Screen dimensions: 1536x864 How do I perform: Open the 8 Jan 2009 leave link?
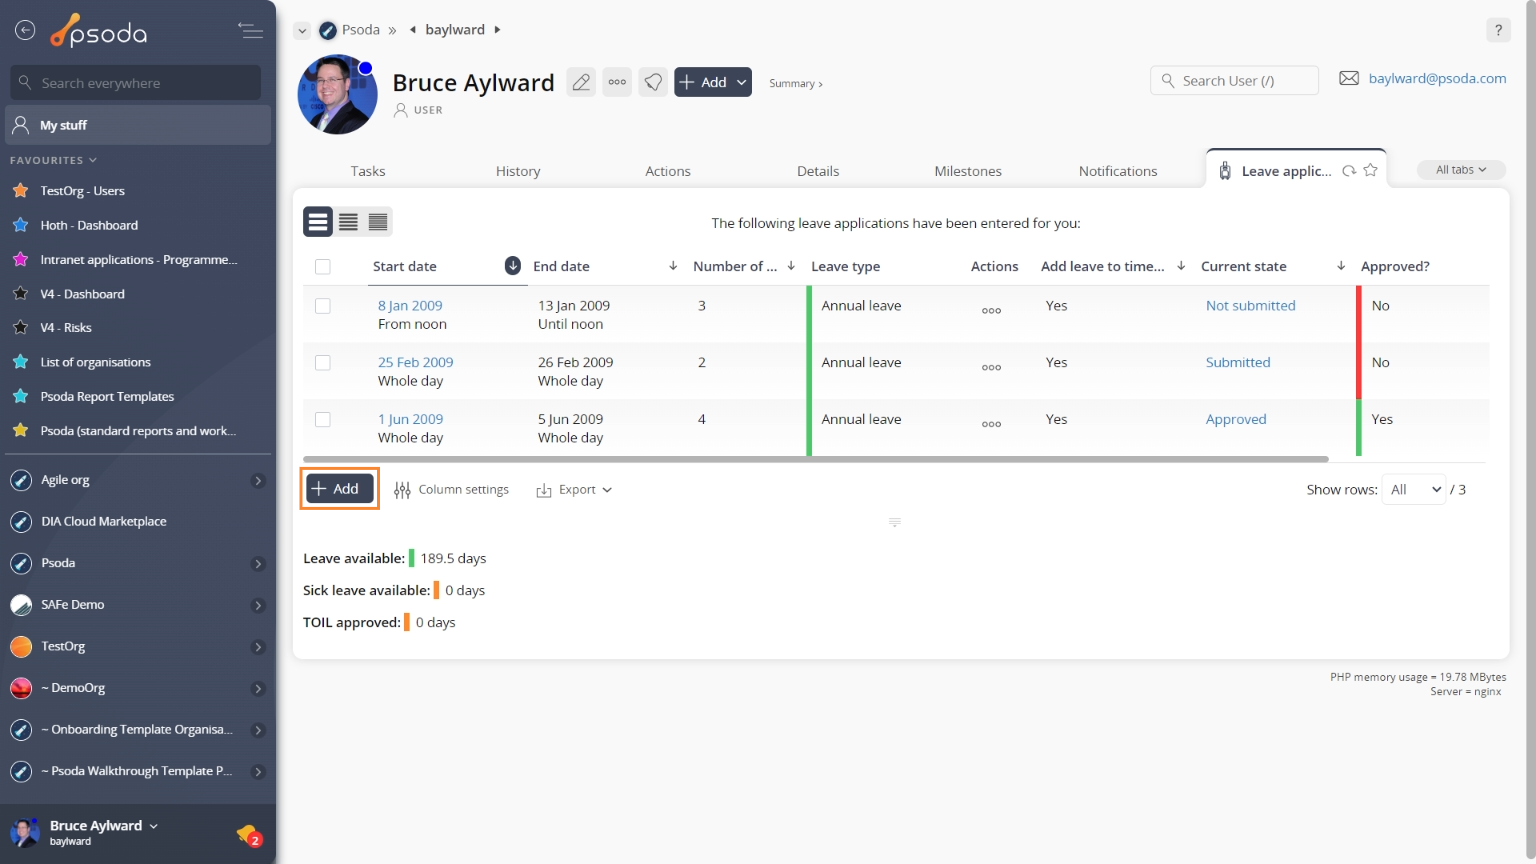click(x=410, y=306)
